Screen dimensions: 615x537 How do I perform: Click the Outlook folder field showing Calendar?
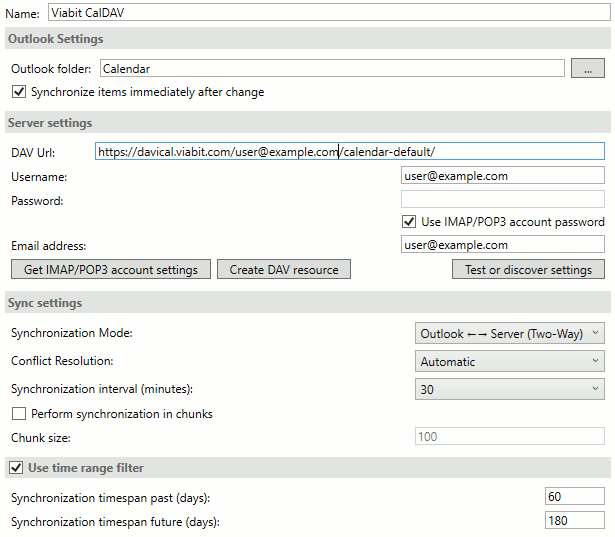332,69
